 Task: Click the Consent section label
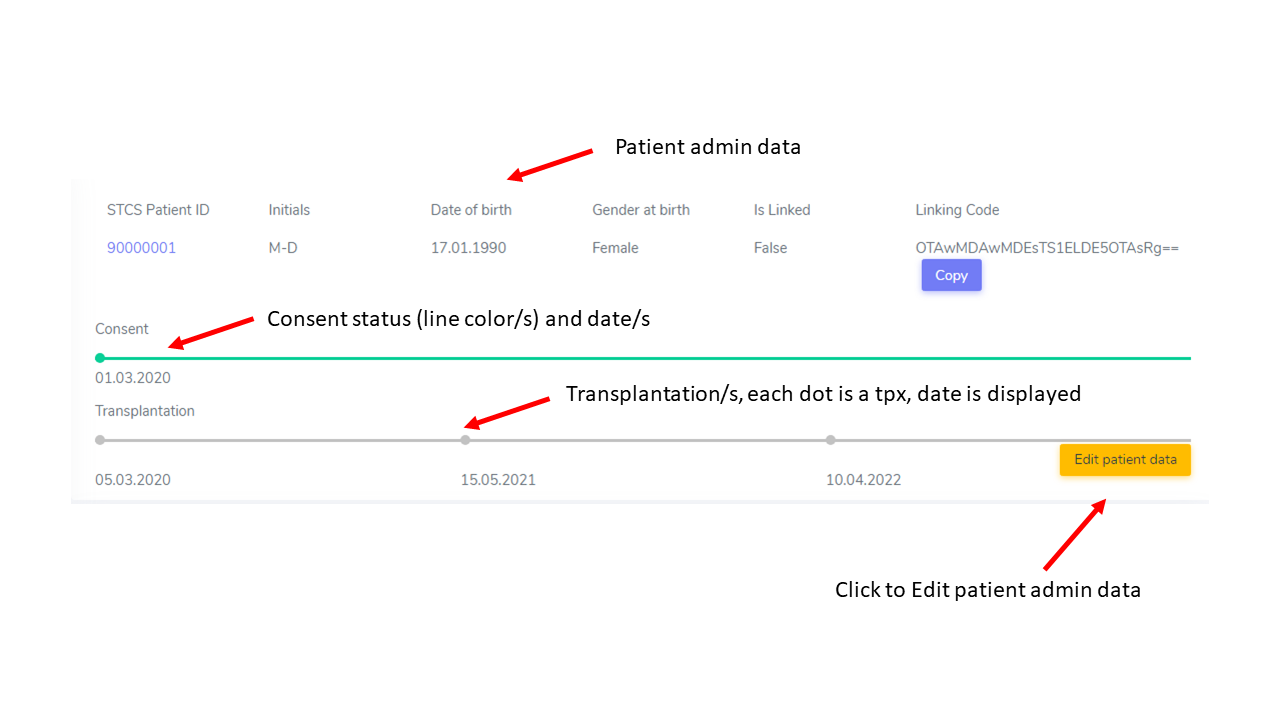click(x=122, y=329)
